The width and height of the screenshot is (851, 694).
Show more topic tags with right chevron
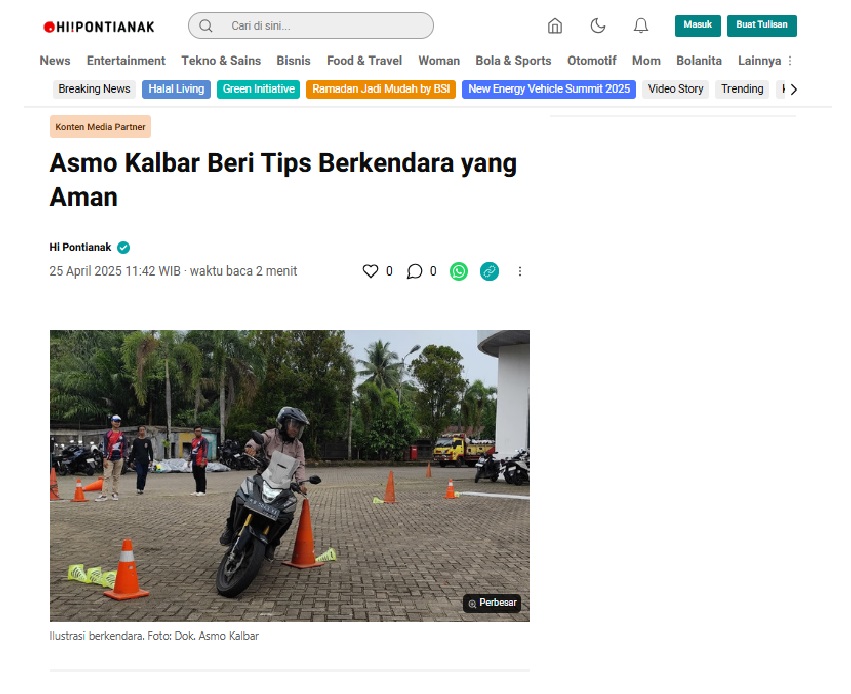coord(793,89)
